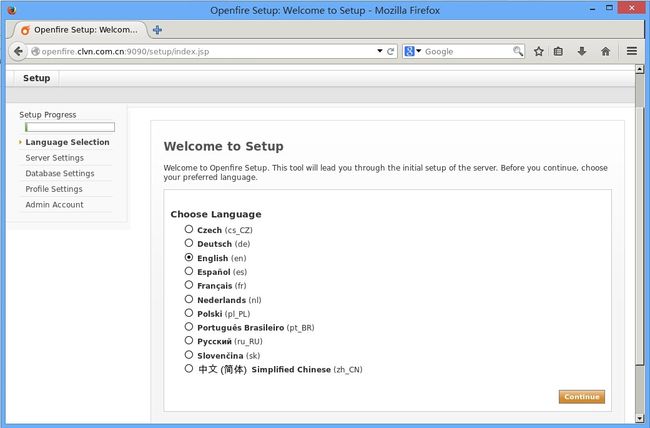This screenshot has width=650, height=428.
Task: Select Русский (ru_RU) radio button
Action: [x=189, y=340]
